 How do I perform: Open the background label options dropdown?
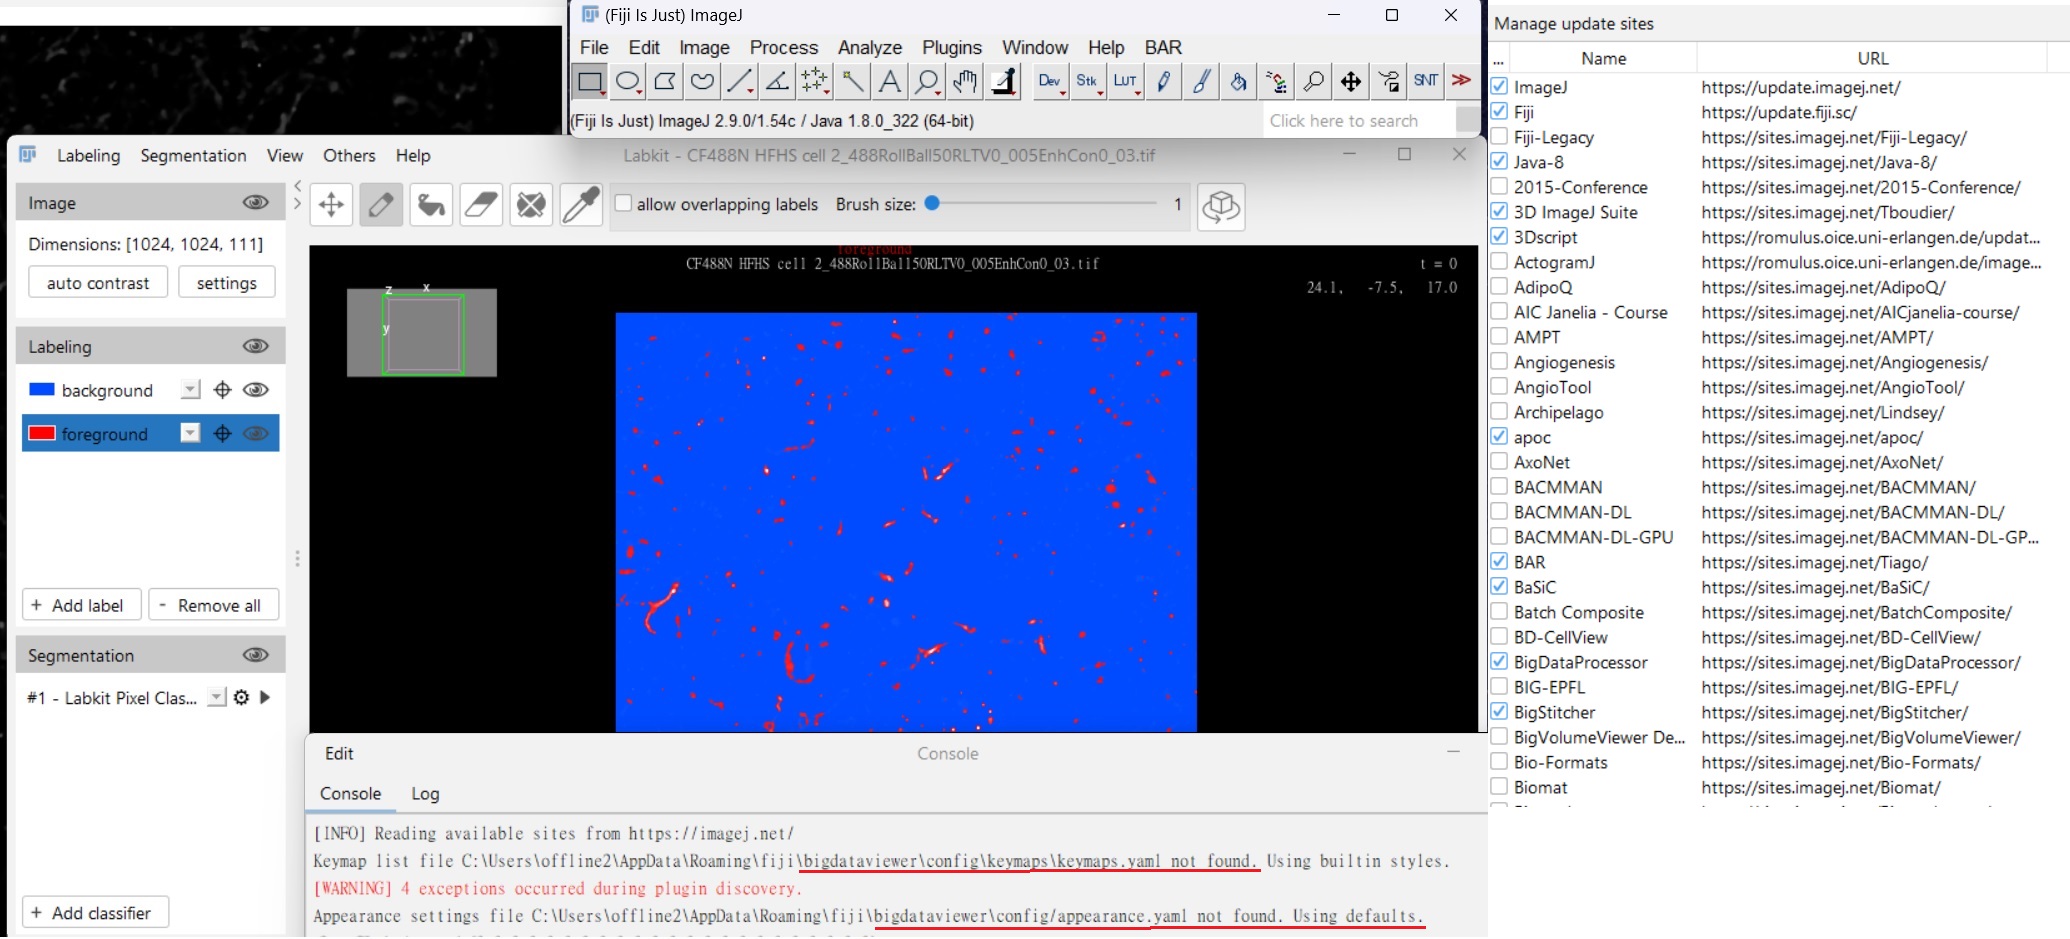point(188,389)
